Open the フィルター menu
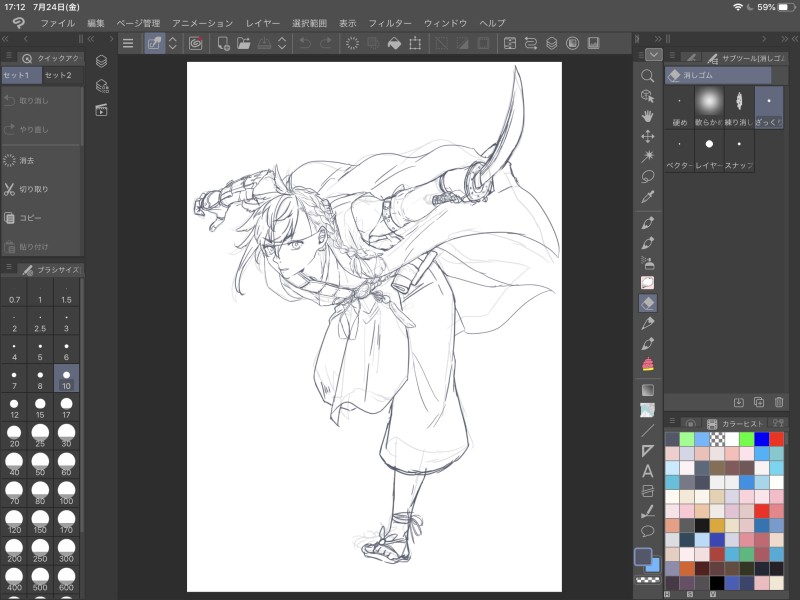This screenshot has width=800, height=600. coord(389,22)
